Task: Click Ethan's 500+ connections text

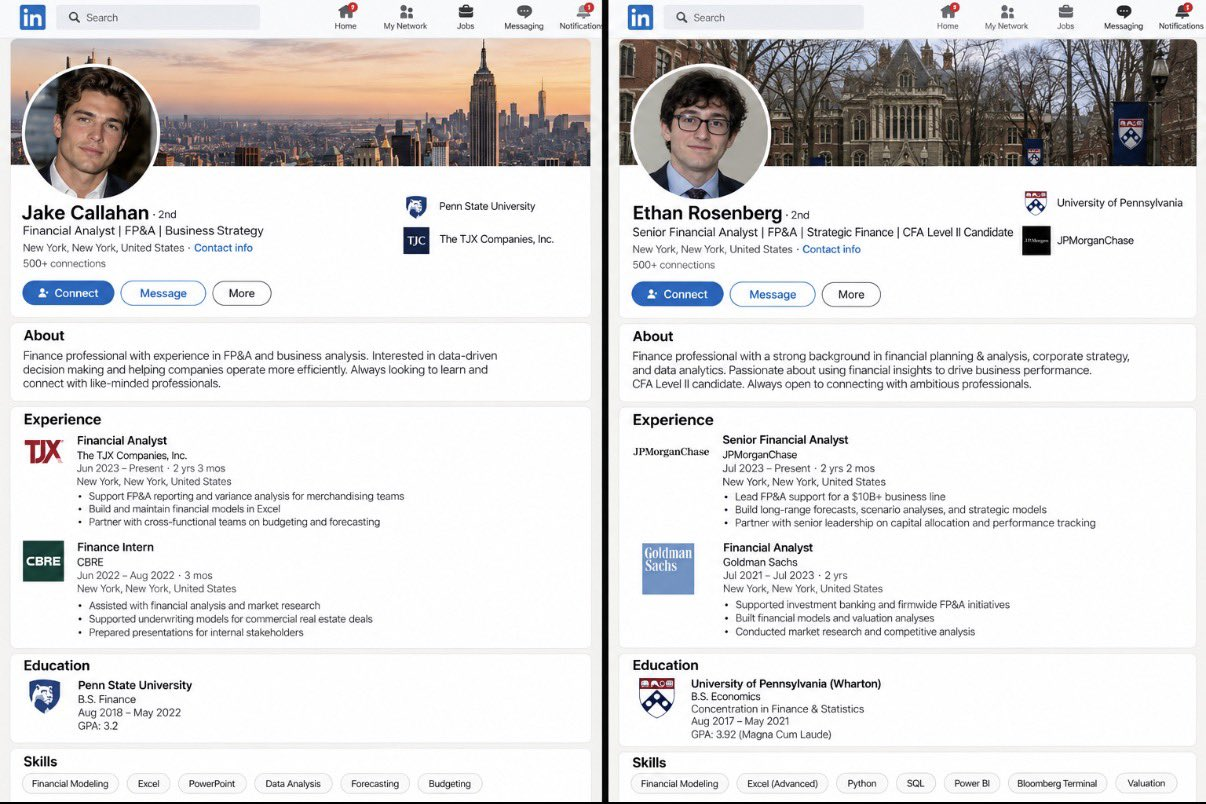Action: click(x=673, y=265)
